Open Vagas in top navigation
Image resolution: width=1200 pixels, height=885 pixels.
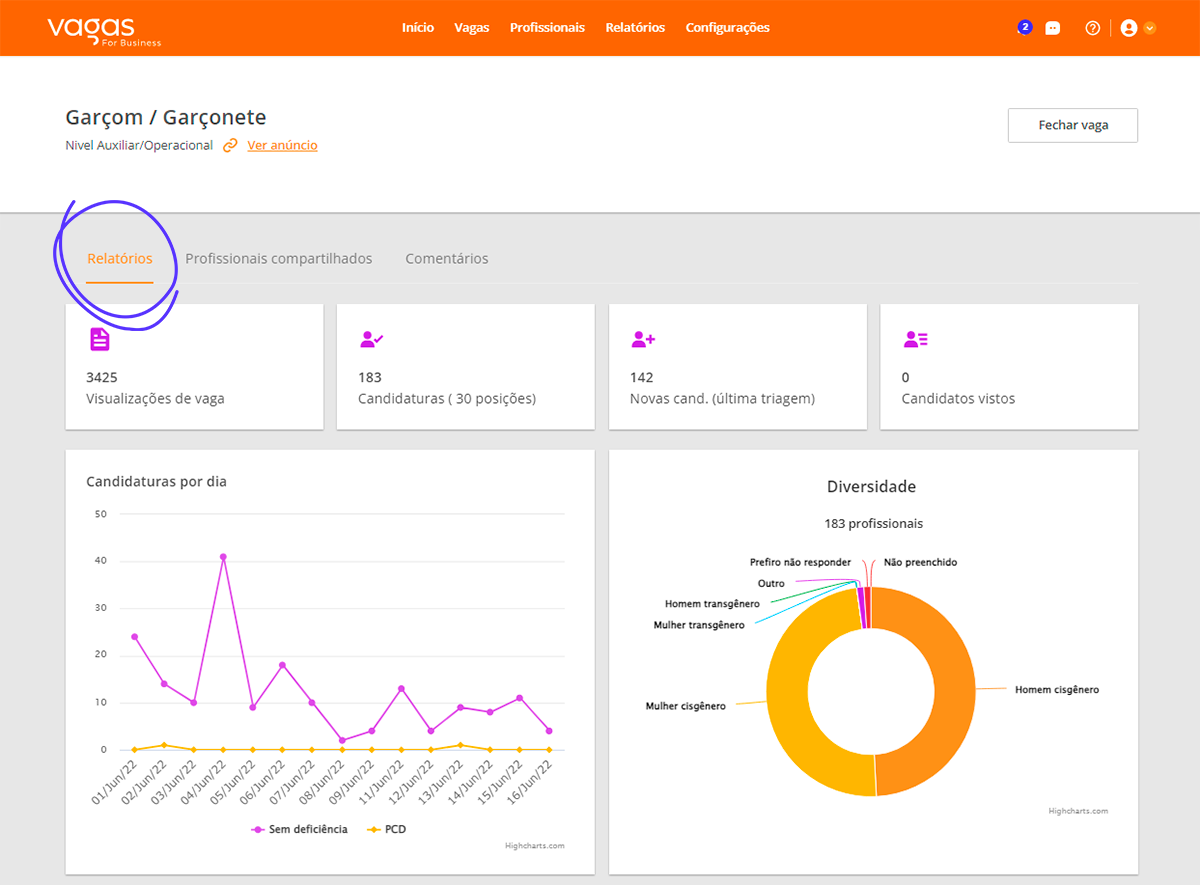[472, 28]
